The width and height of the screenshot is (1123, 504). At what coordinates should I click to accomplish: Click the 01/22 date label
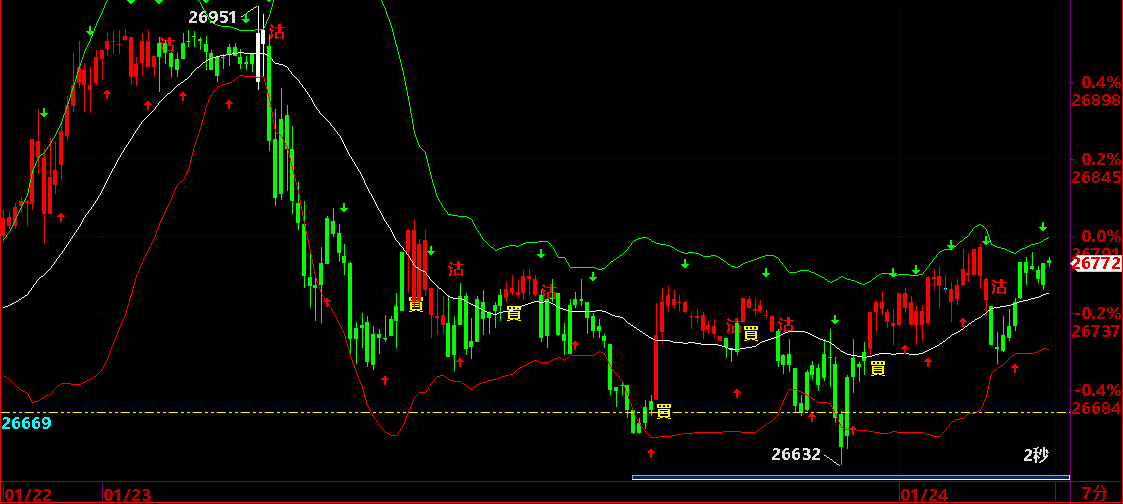pos(27,495)
